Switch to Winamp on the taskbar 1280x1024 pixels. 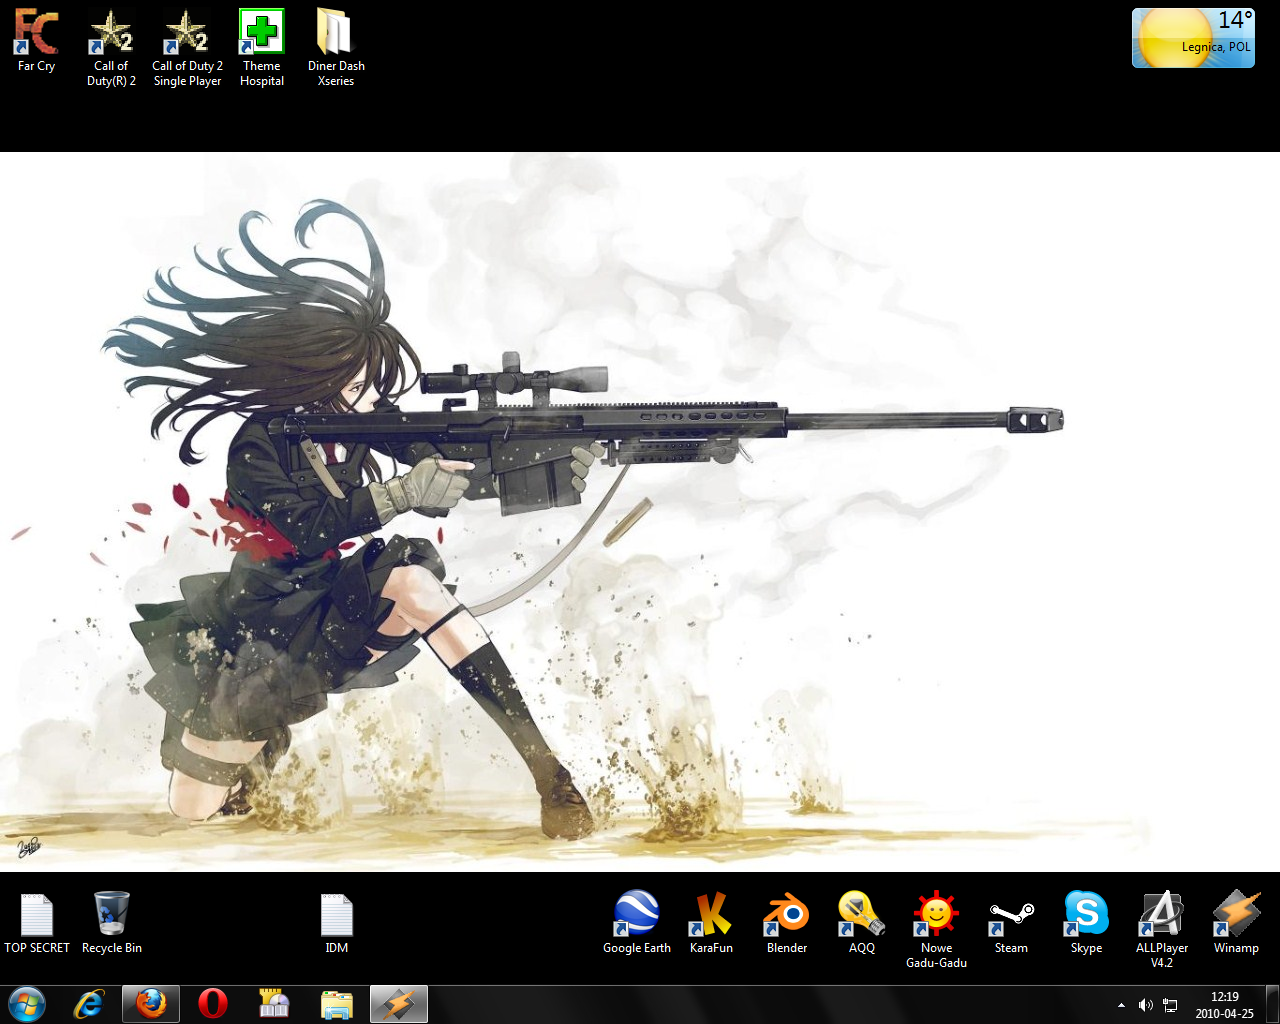coord(399,1004)
